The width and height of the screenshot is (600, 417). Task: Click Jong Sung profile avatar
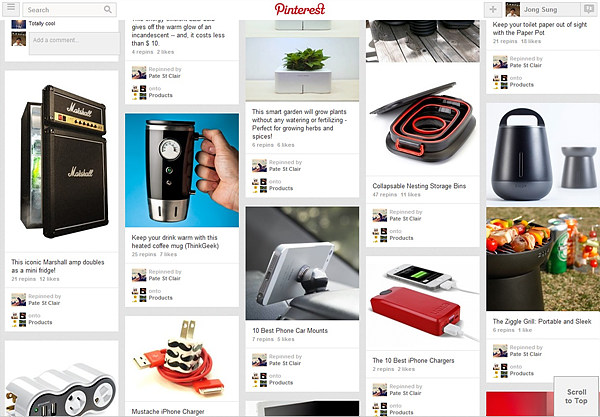(x=512, y=10)
